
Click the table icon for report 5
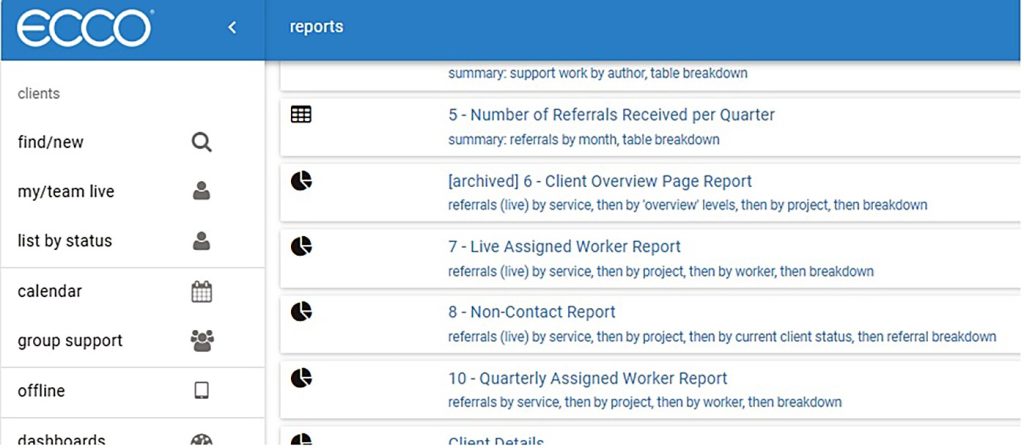pyautogui.click(x=301, y=115)
